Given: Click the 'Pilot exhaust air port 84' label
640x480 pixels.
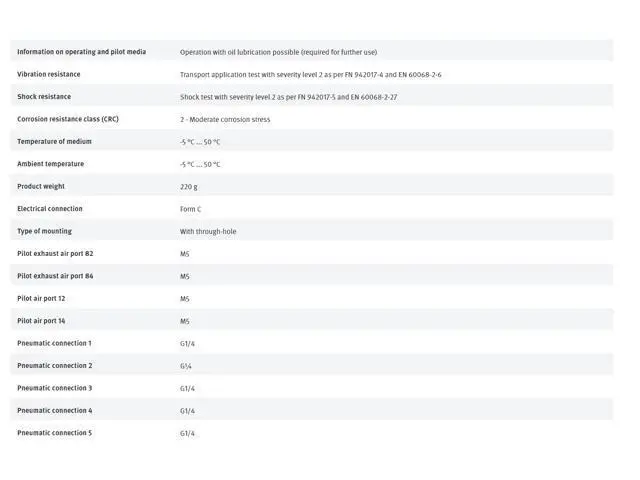Looking at the screenshot, I should point(55,275).
